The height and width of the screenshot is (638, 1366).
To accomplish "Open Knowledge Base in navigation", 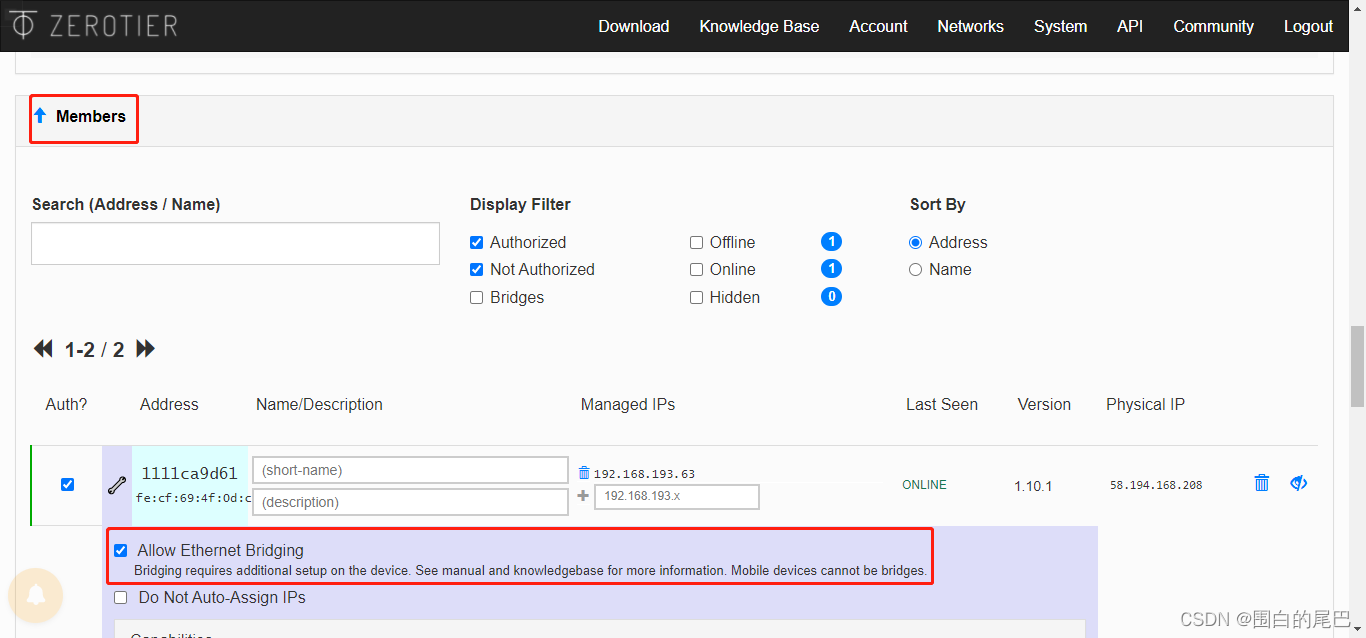I will click(x=759, y=26).
